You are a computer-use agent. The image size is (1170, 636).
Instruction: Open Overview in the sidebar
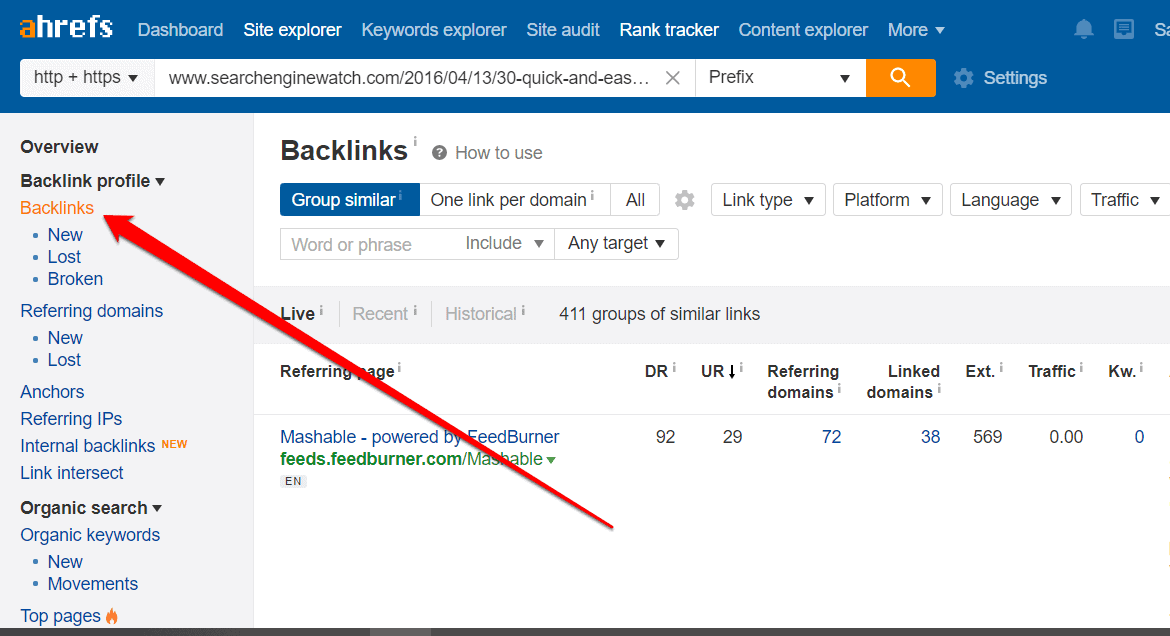(x=59, y=147)
